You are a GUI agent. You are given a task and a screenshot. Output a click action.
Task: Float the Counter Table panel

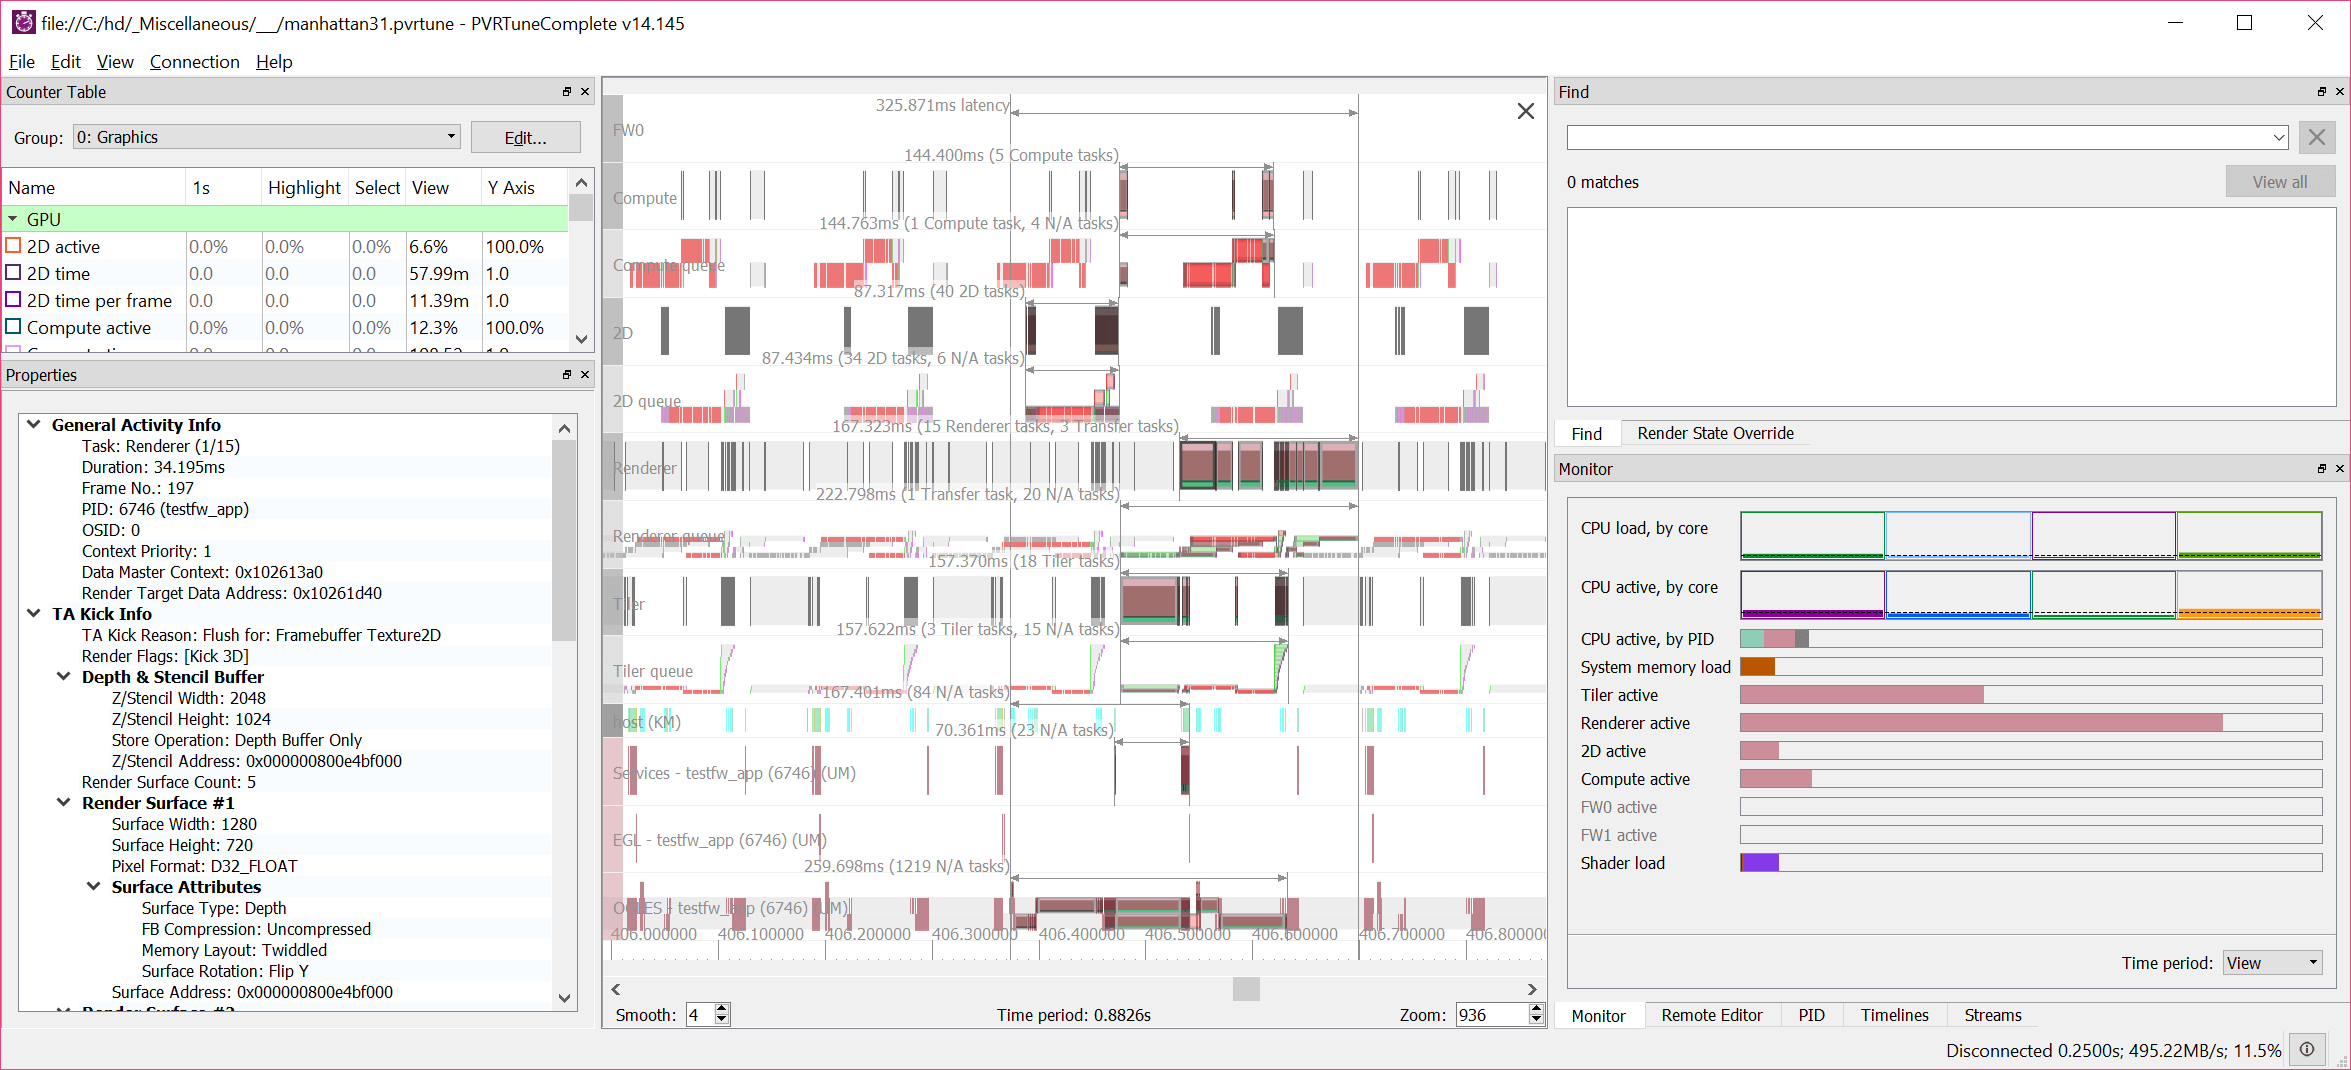pyautogui.click(x=567, y=92)
